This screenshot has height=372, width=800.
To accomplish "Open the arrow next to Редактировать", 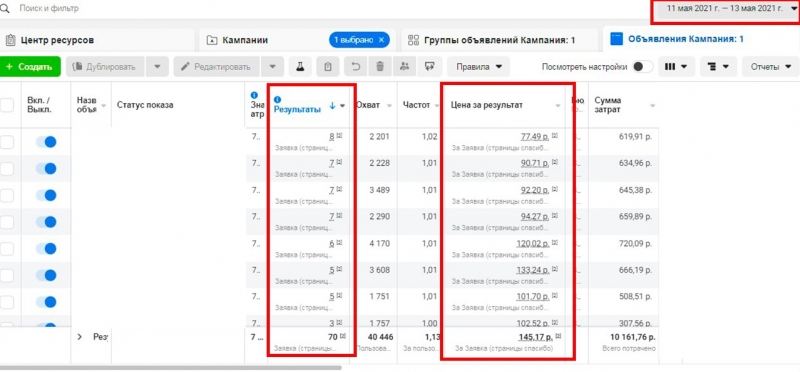I will coord(272,67).
